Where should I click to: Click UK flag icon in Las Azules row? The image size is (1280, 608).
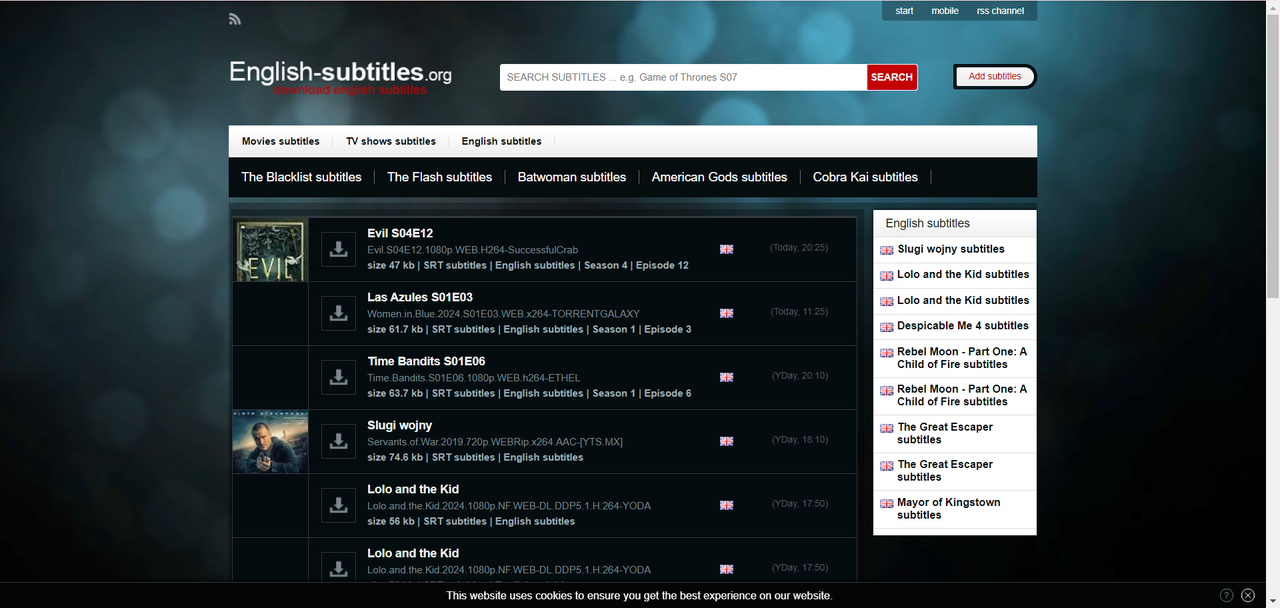point(727,313)
